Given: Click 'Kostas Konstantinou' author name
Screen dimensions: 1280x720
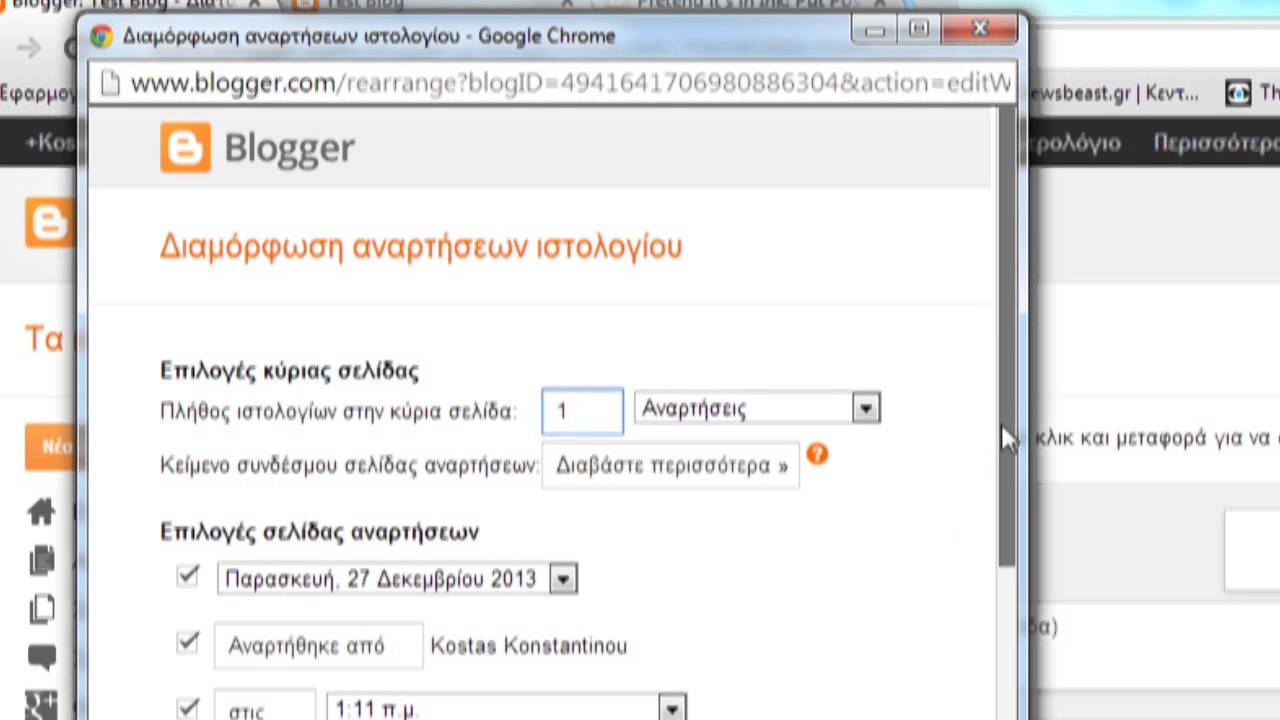Looking at the screenshot, I should (529, 646).
